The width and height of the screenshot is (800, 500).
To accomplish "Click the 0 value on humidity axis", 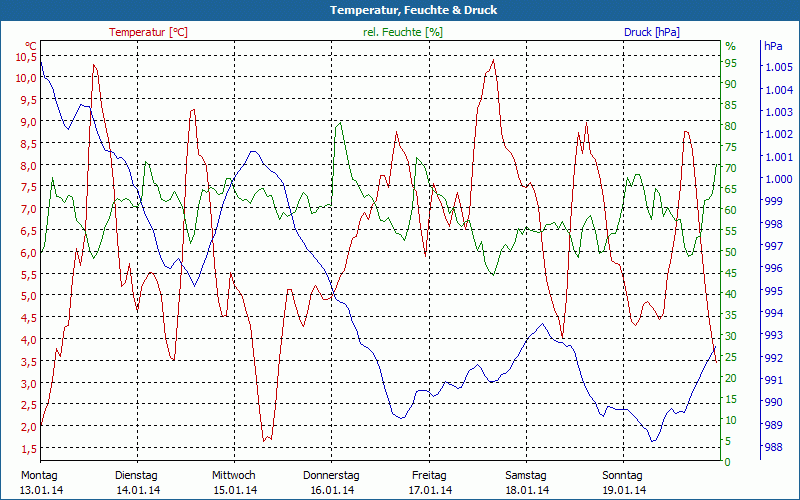I will point(728,462).
